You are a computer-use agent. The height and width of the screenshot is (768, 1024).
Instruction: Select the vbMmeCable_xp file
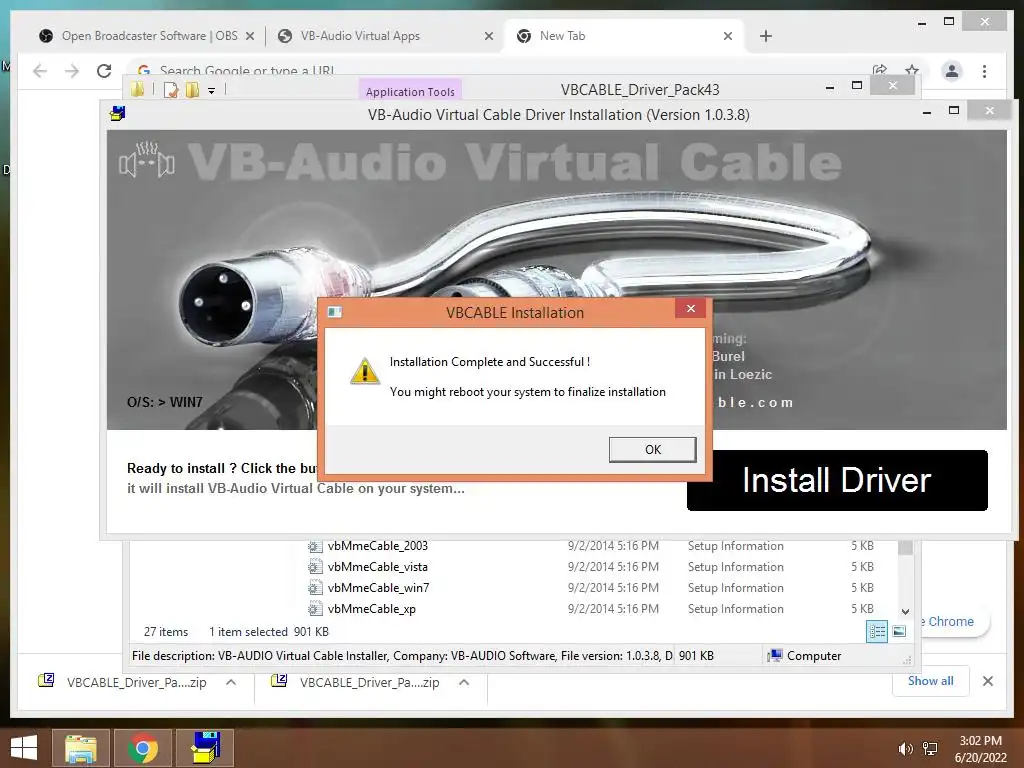pos(372,609)
